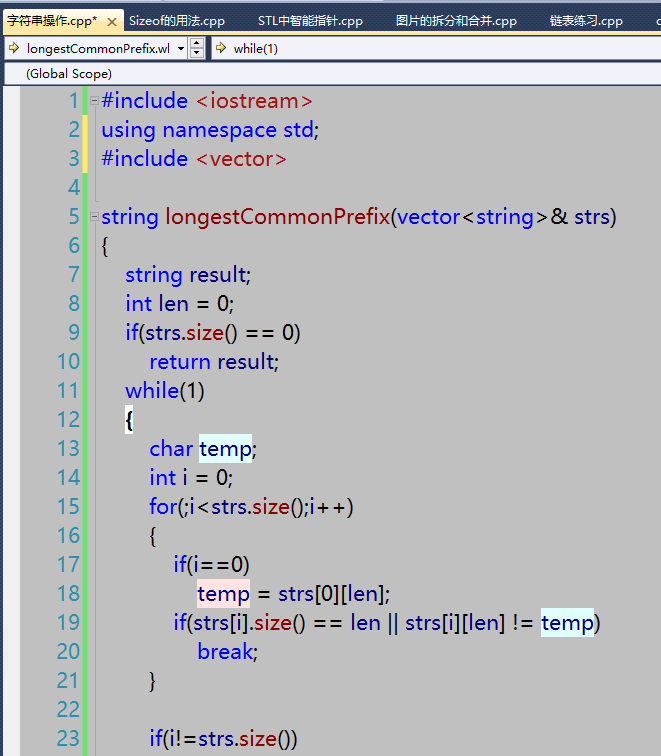The height and width of the screenshot is (756, 661).
Task: Click the up arrow of navigation stepper
Action: point(196,43)
